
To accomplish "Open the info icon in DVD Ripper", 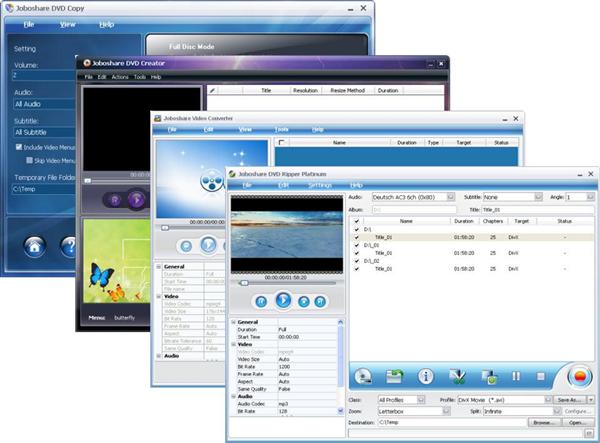I will coord(426,376).
